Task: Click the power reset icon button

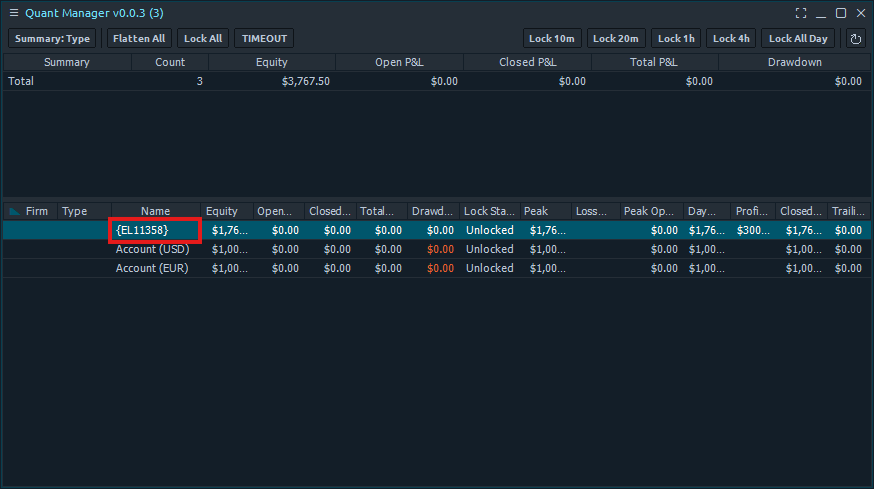Action: coord(856,39)
